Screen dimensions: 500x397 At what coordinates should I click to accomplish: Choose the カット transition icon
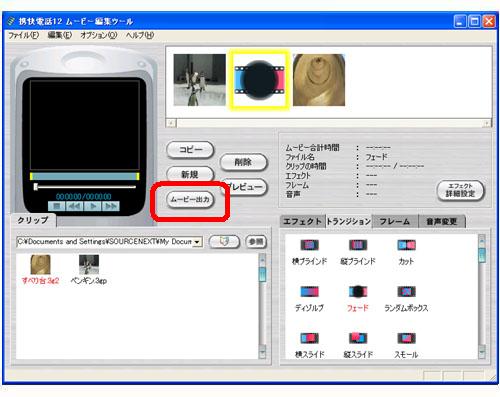point(406,245)
